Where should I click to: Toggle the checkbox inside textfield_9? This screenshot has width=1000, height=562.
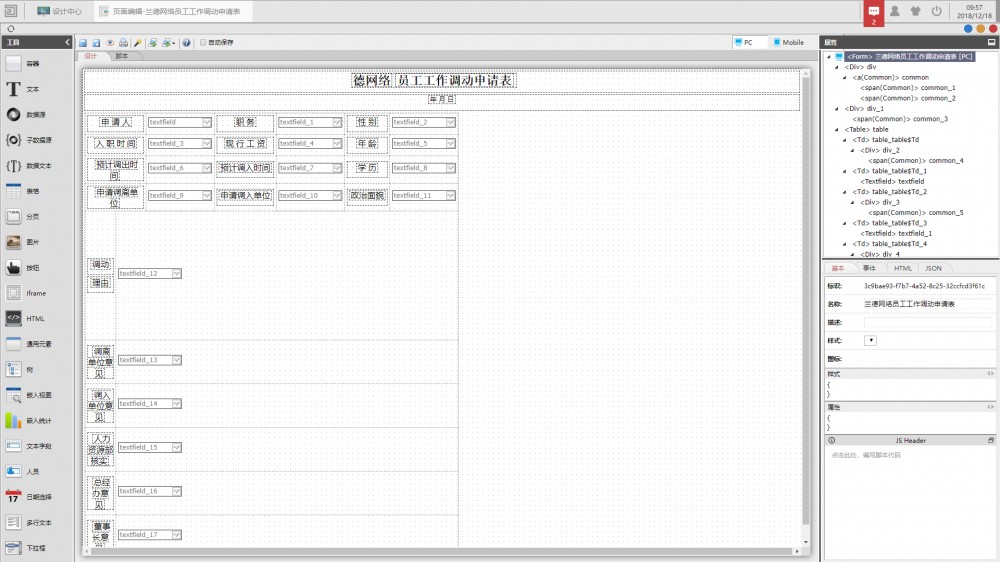(206, 195)
